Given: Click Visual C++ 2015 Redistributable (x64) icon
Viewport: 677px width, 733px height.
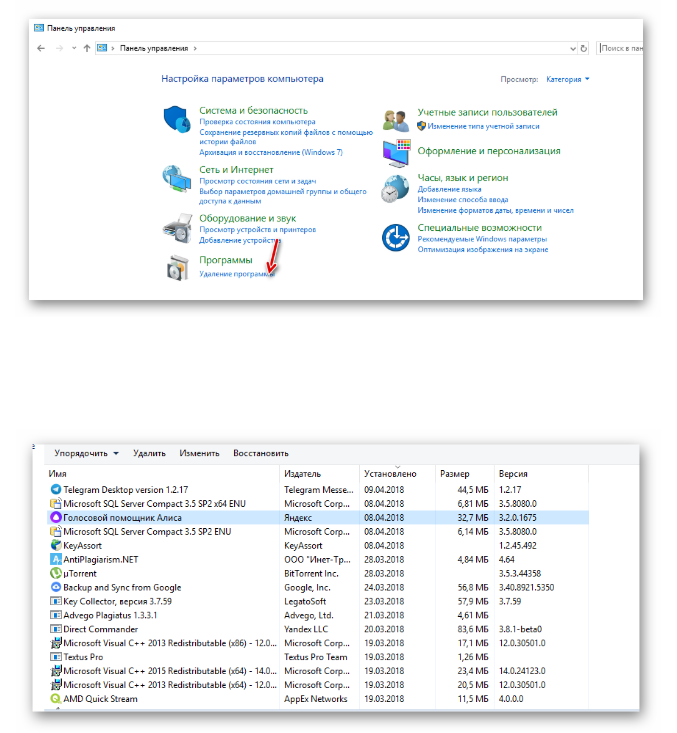Looking at the screenshot, I should [x=56, y=671].
